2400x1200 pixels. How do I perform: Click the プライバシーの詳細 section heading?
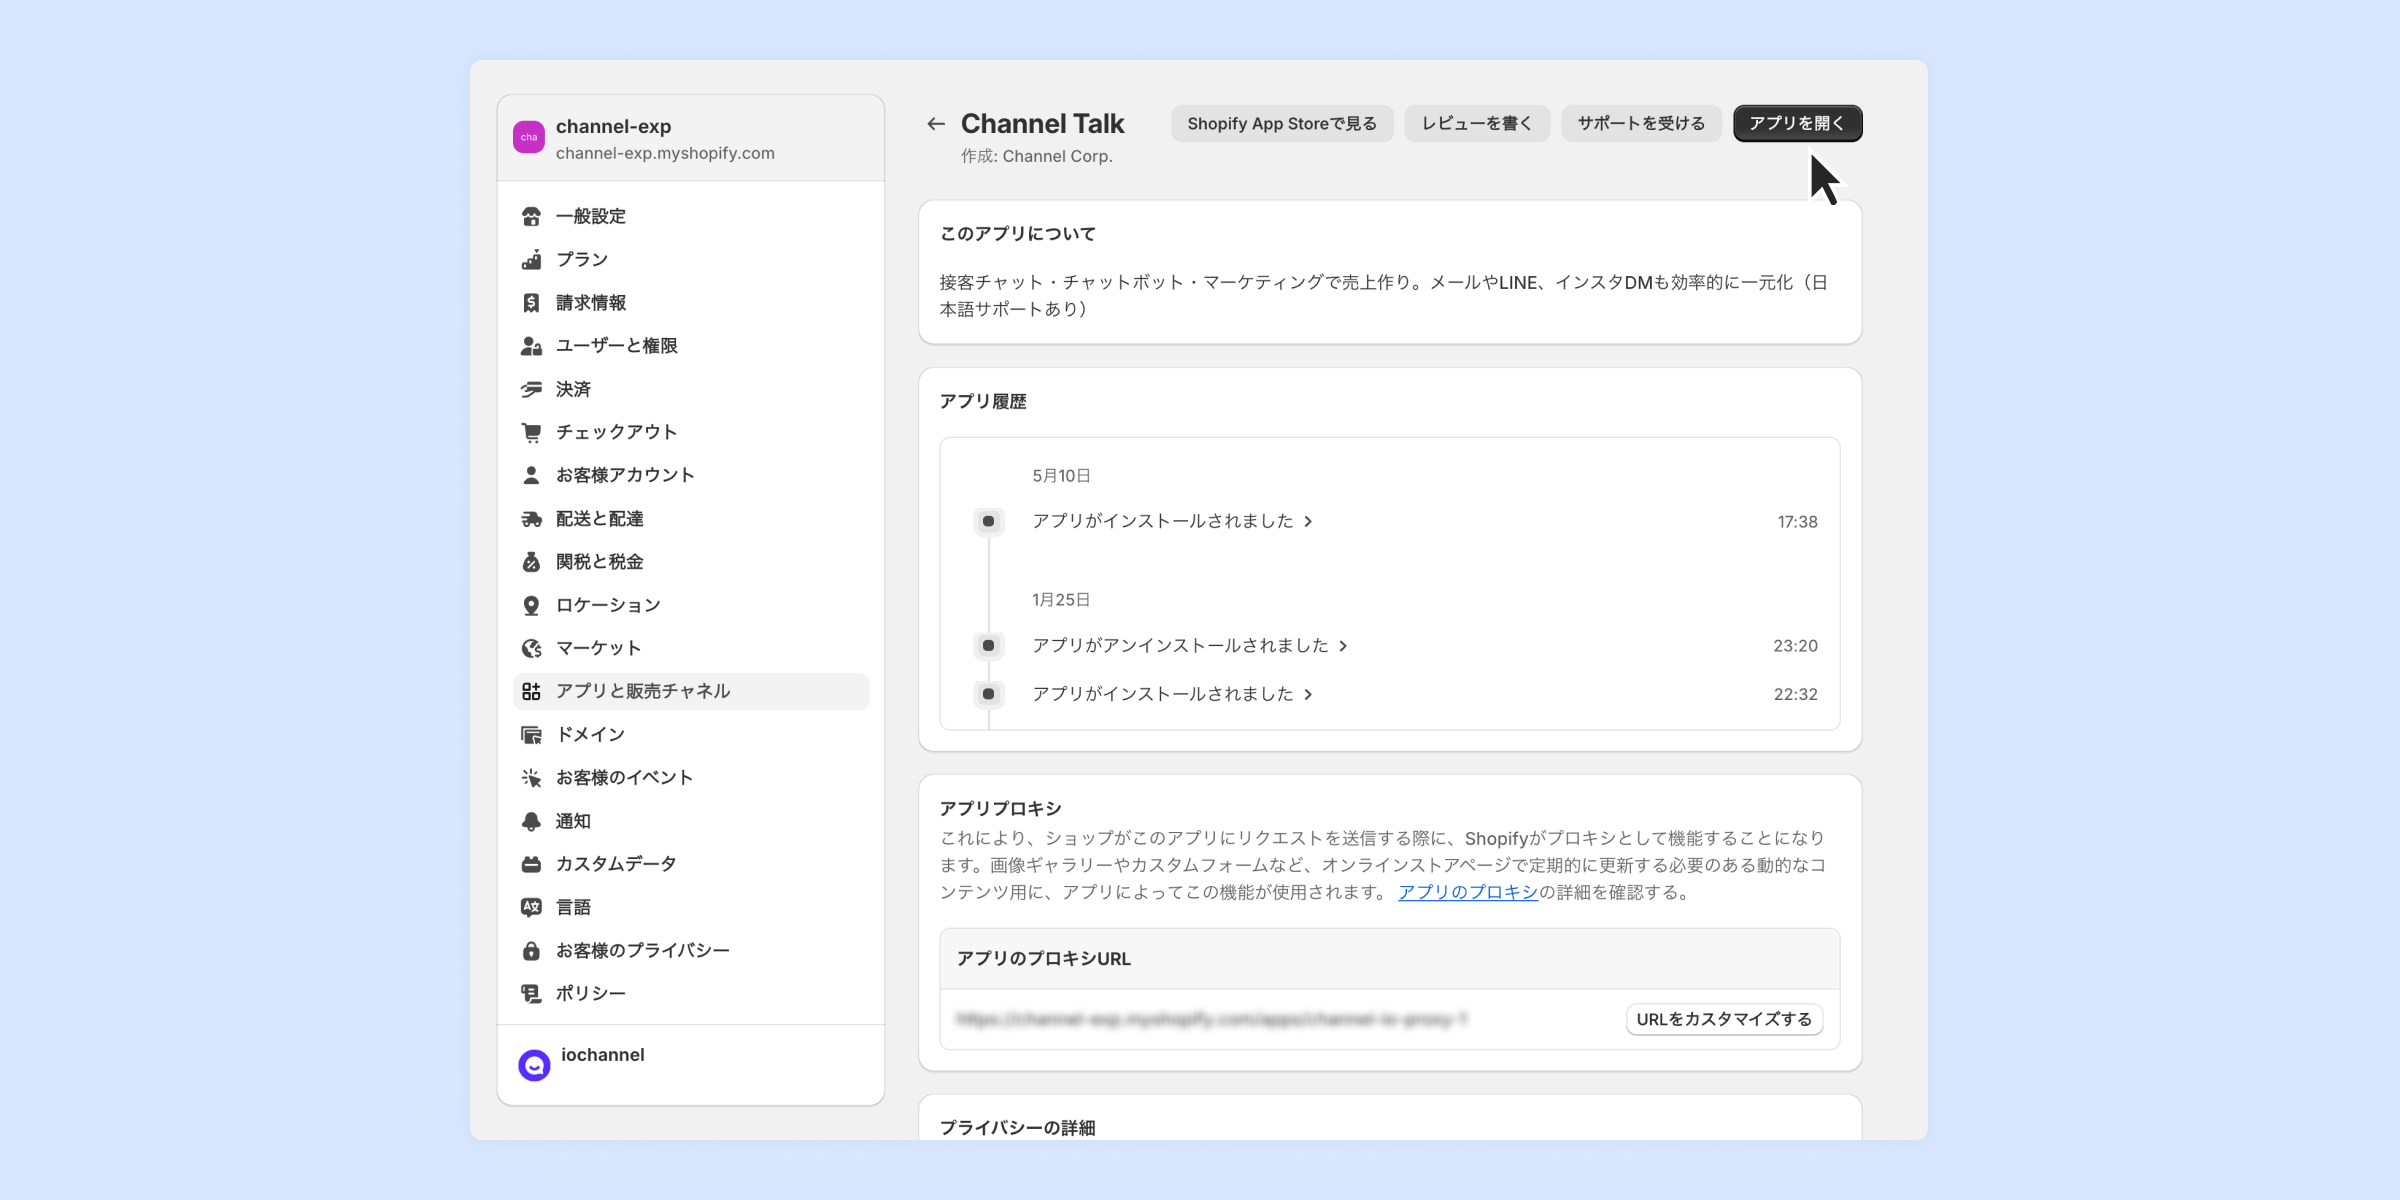coord(1017,1127)
